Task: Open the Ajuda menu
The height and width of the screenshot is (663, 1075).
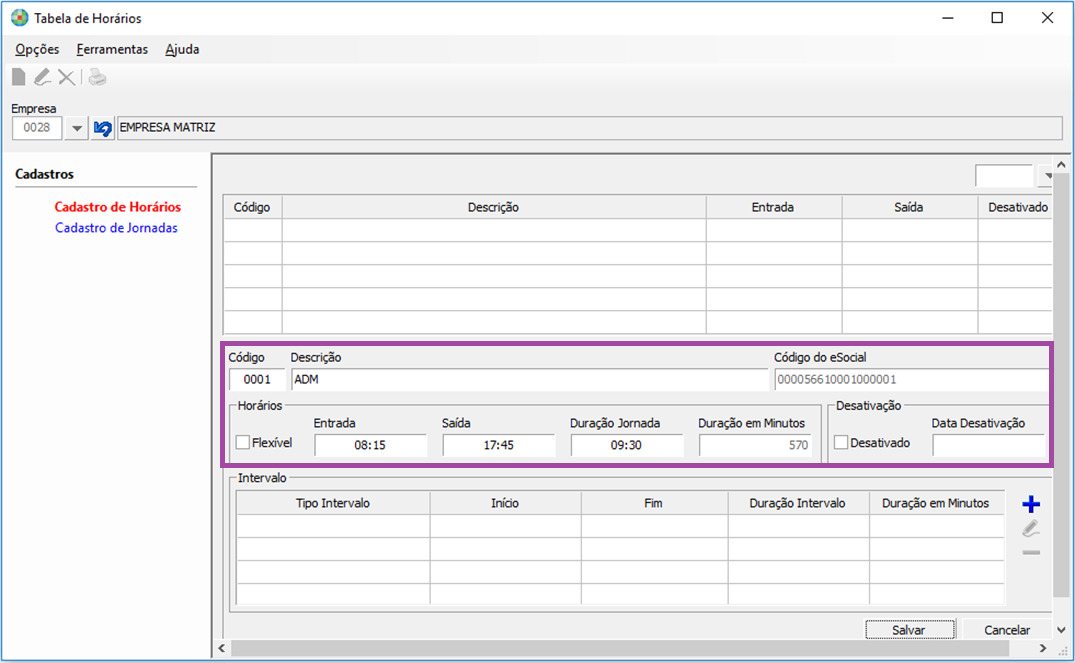Action: click(x=182, y=49)
